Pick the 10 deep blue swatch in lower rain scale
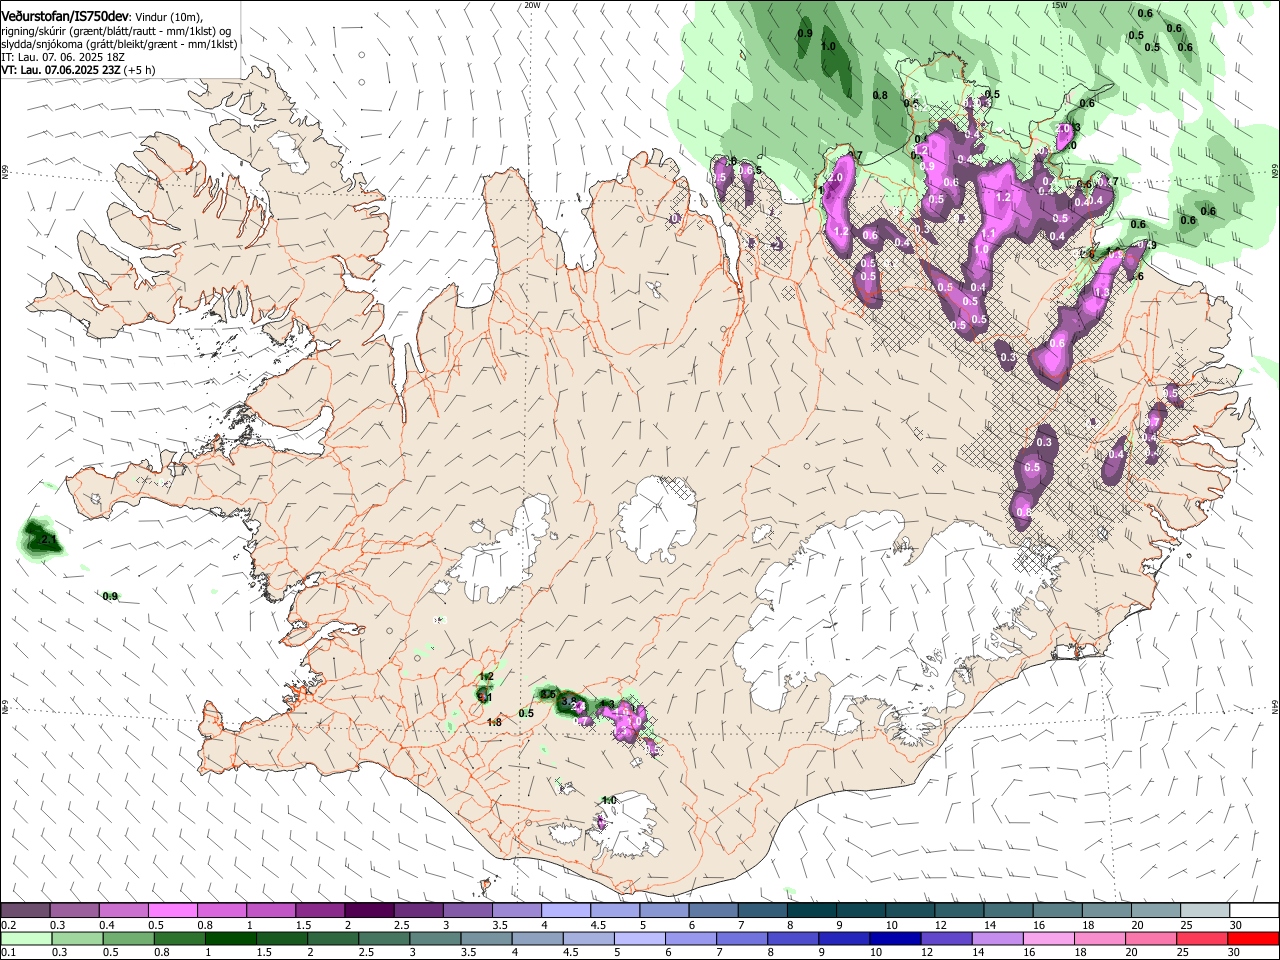Screen dimensions: 1280x960 click(895, 938)
